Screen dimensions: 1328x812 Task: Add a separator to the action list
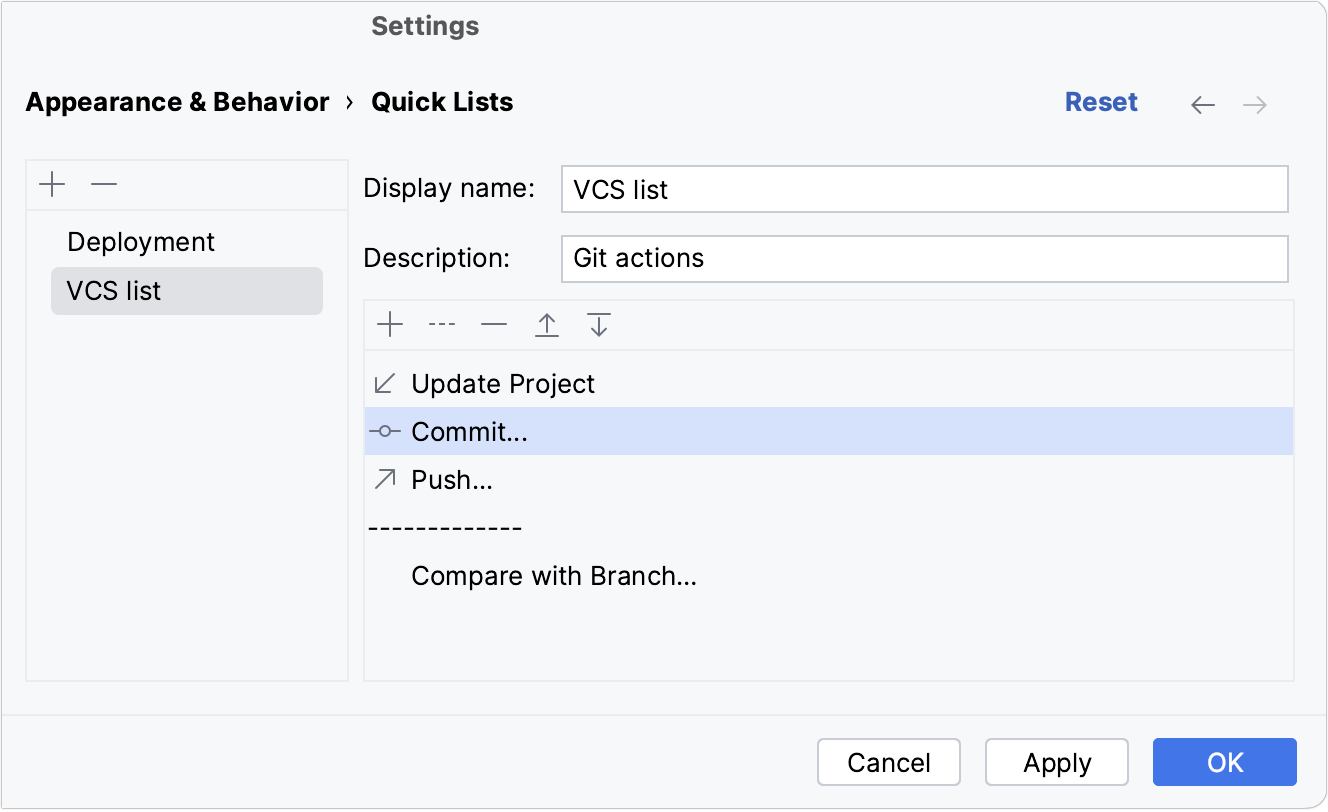pyautogui.click(x=441, y=324)
